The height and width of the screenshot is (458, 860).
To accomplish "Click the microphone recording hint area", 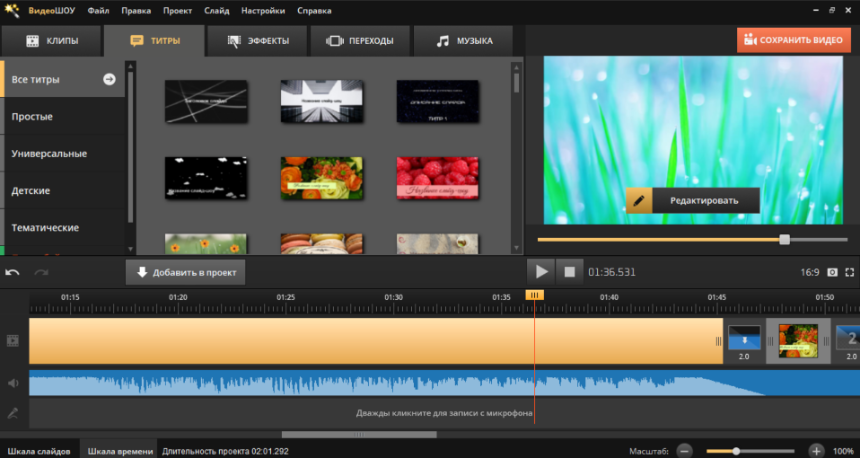I will tap(444, 413).
